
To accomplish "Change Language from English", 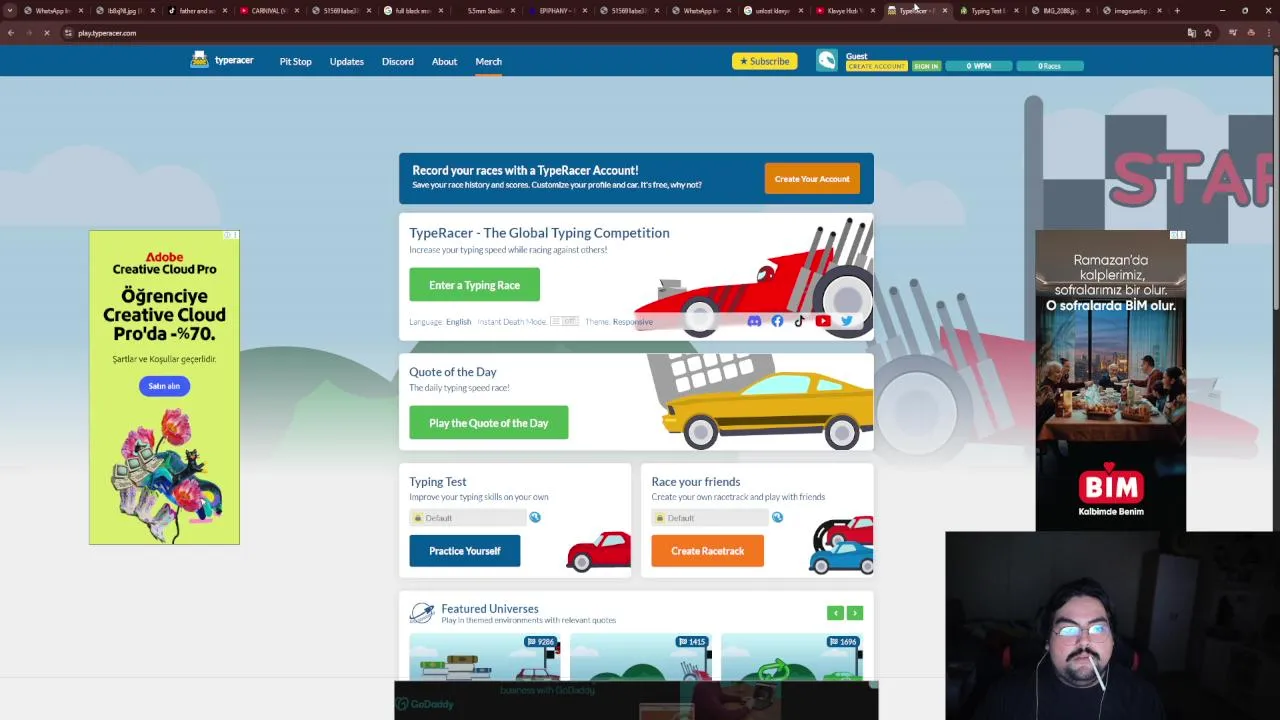I will 458,322.
